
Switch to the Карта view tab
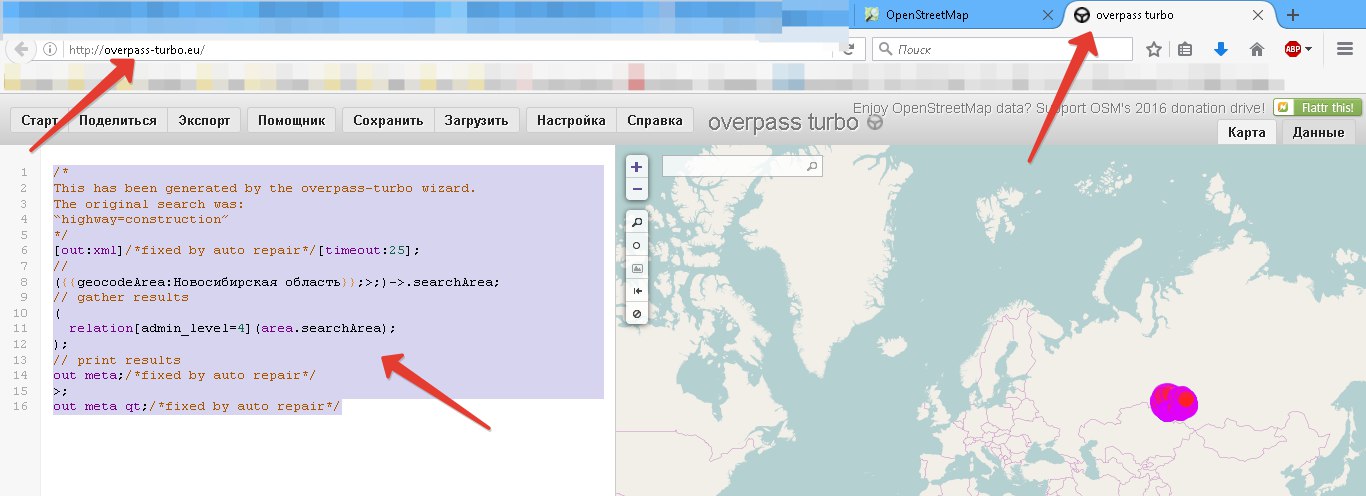click(x=1247, y=133)
